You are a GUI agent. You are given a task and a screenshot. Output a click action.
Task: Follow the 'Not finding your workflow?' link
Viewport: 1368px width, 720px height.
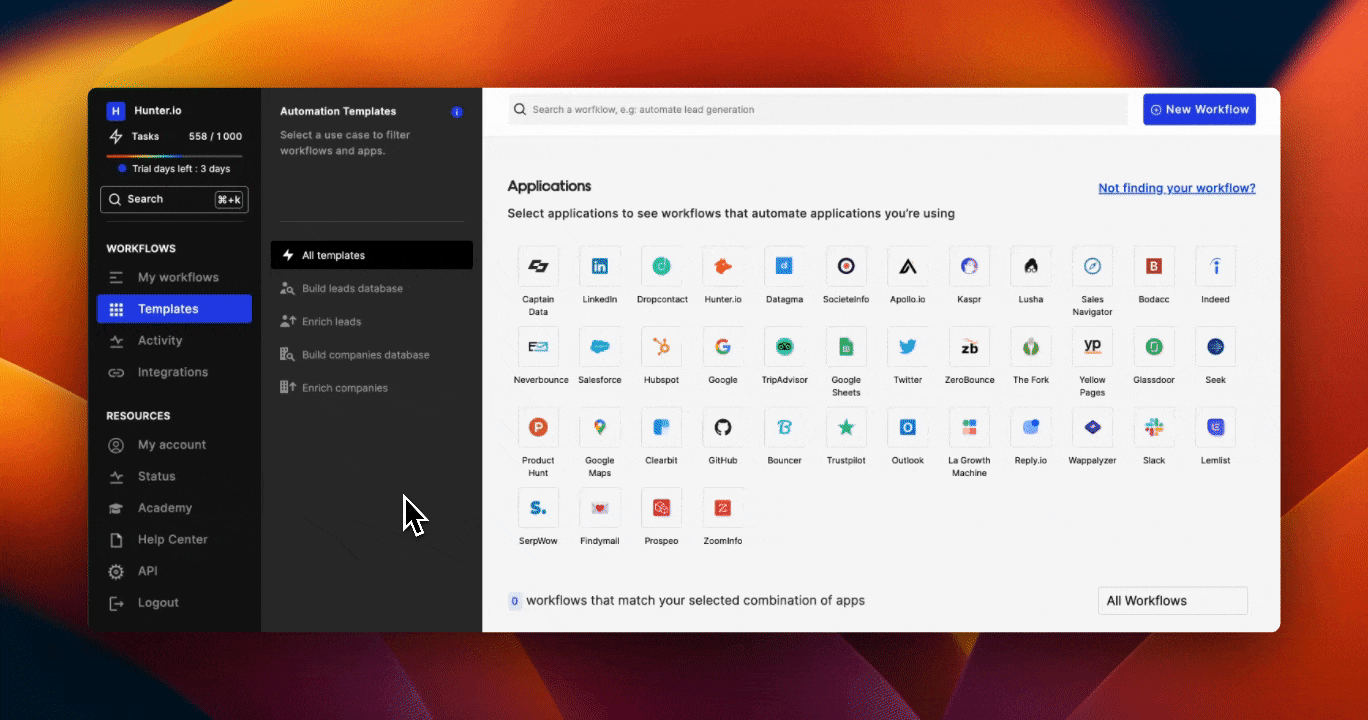(1177, 188)
